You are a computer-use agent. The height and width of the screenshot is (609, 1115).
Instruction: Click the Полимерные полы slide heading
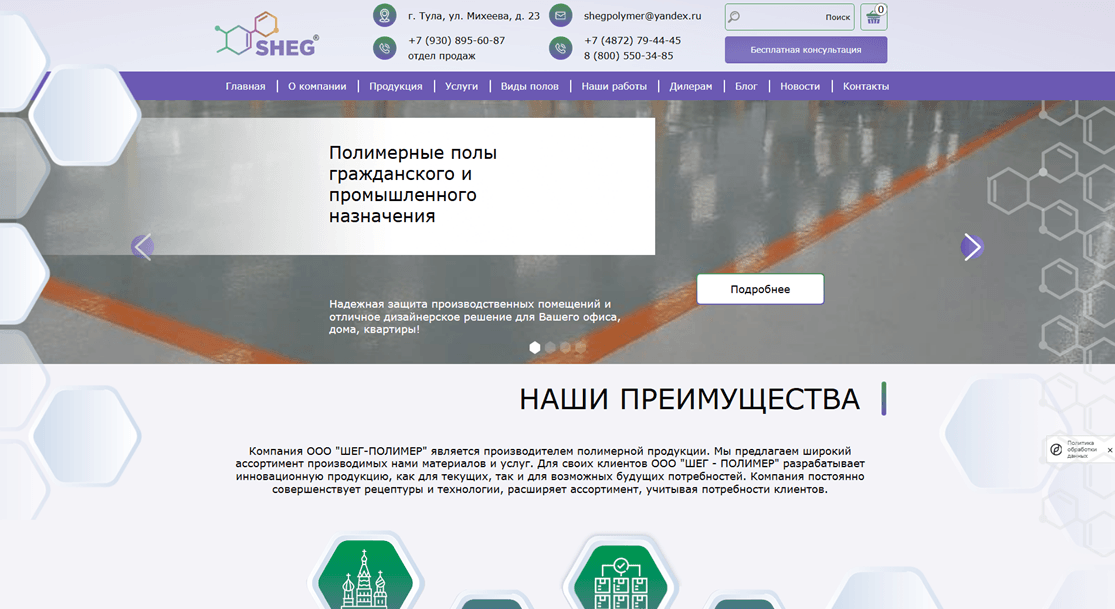[413, 184]
